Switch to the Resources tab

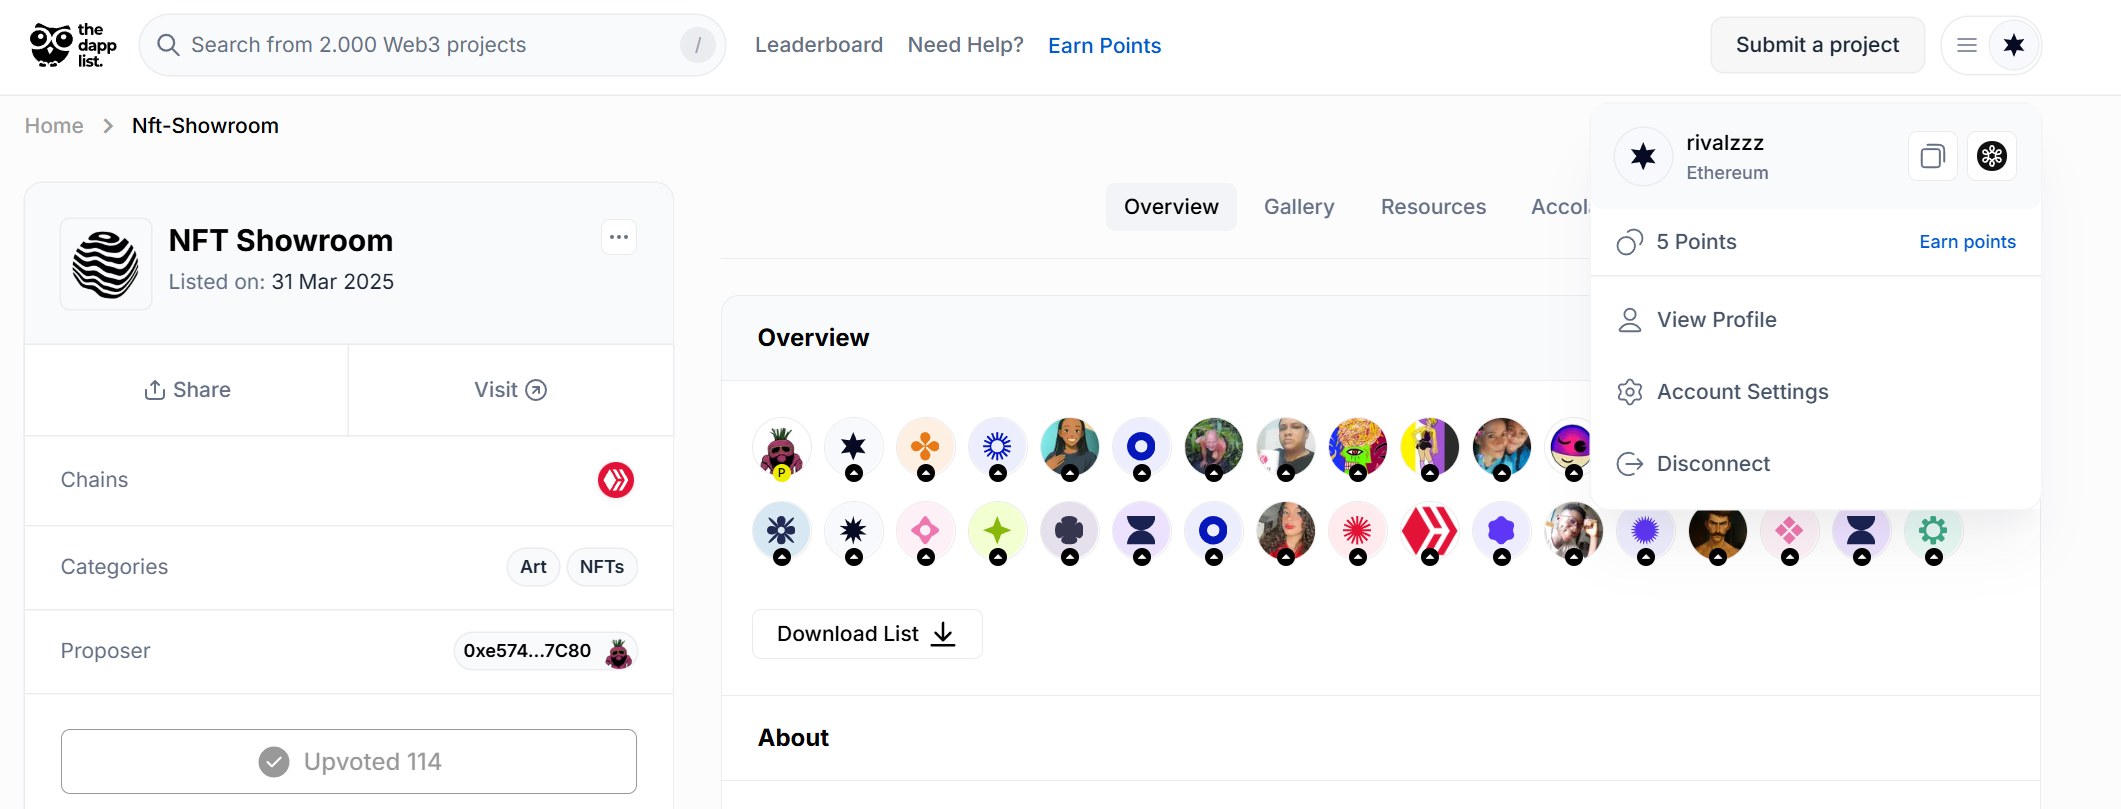1433,207
